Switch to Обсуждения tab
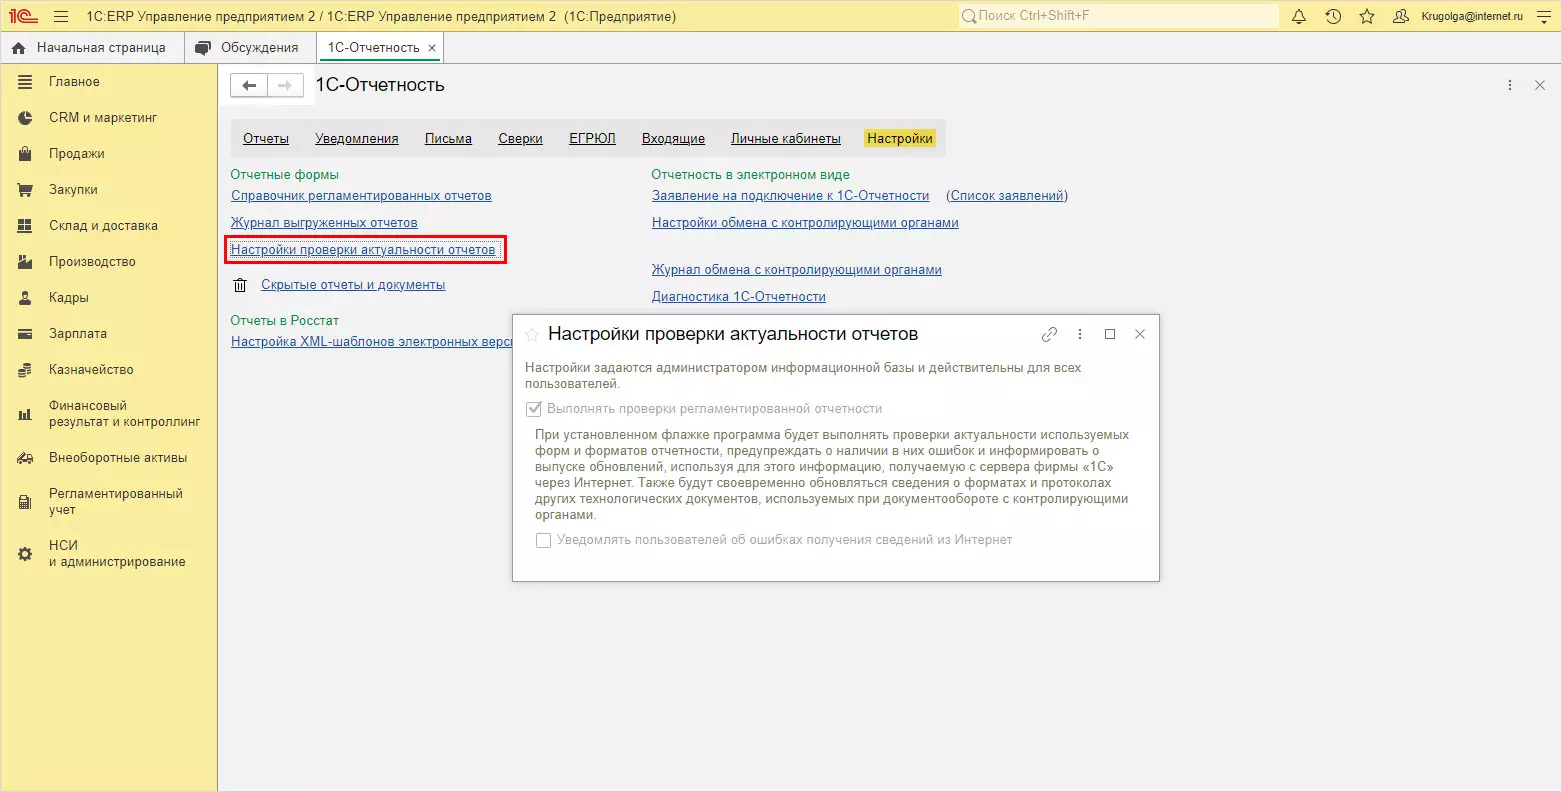The image size is (1562, 792). pos(249,48)
